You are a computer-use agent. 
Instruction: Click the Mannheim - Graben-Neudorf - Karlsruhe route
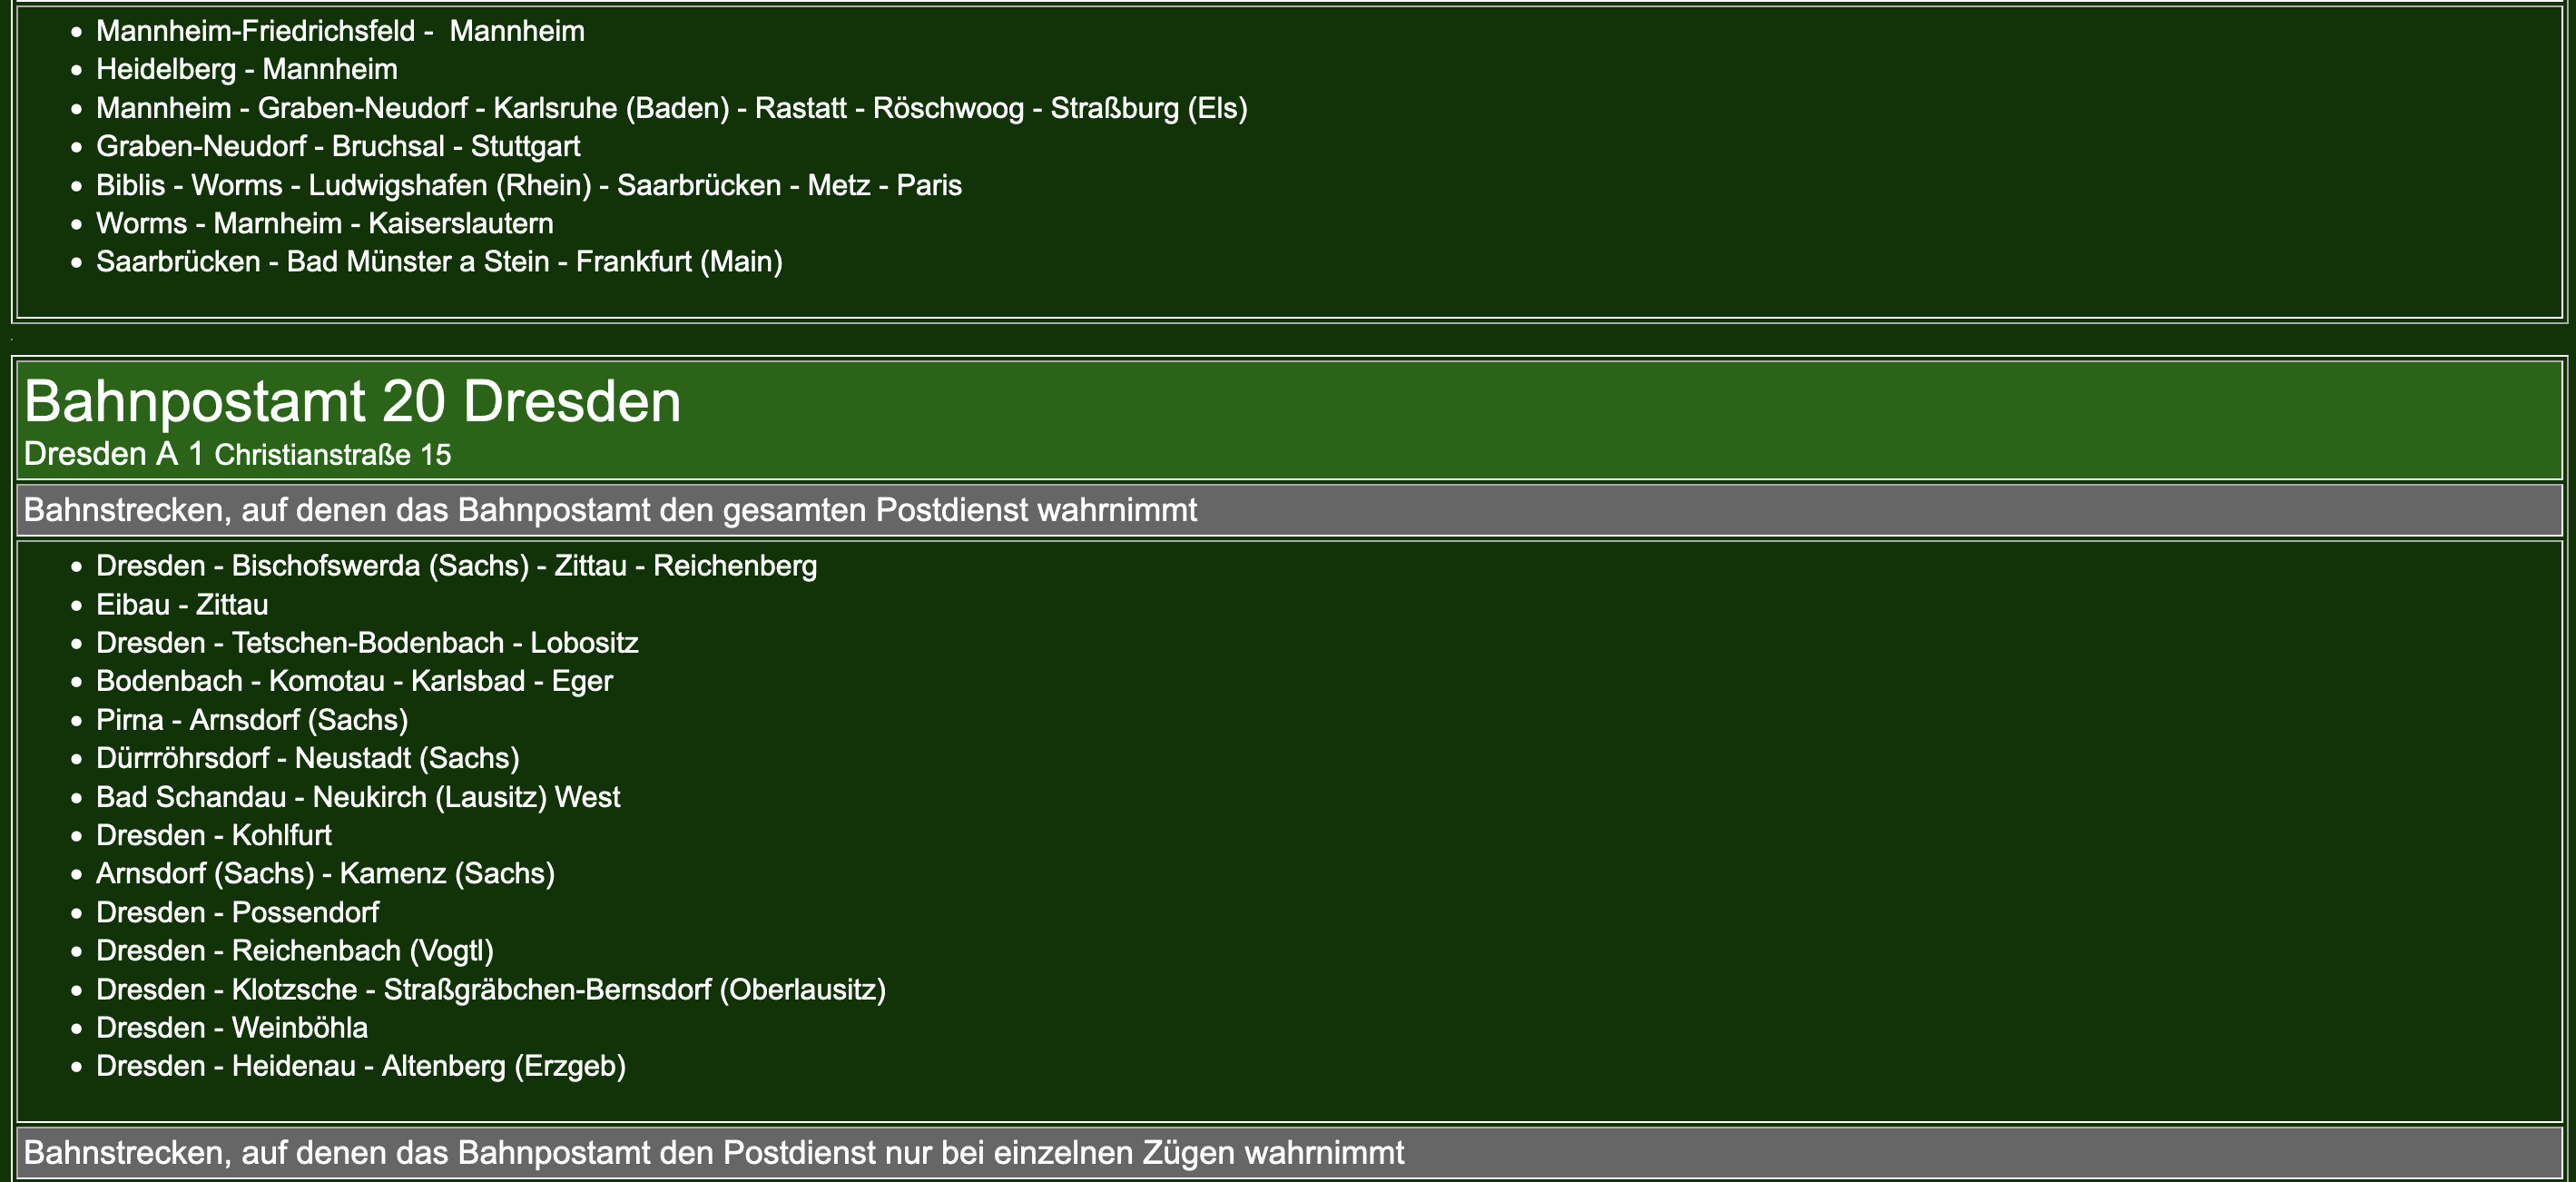671,108
